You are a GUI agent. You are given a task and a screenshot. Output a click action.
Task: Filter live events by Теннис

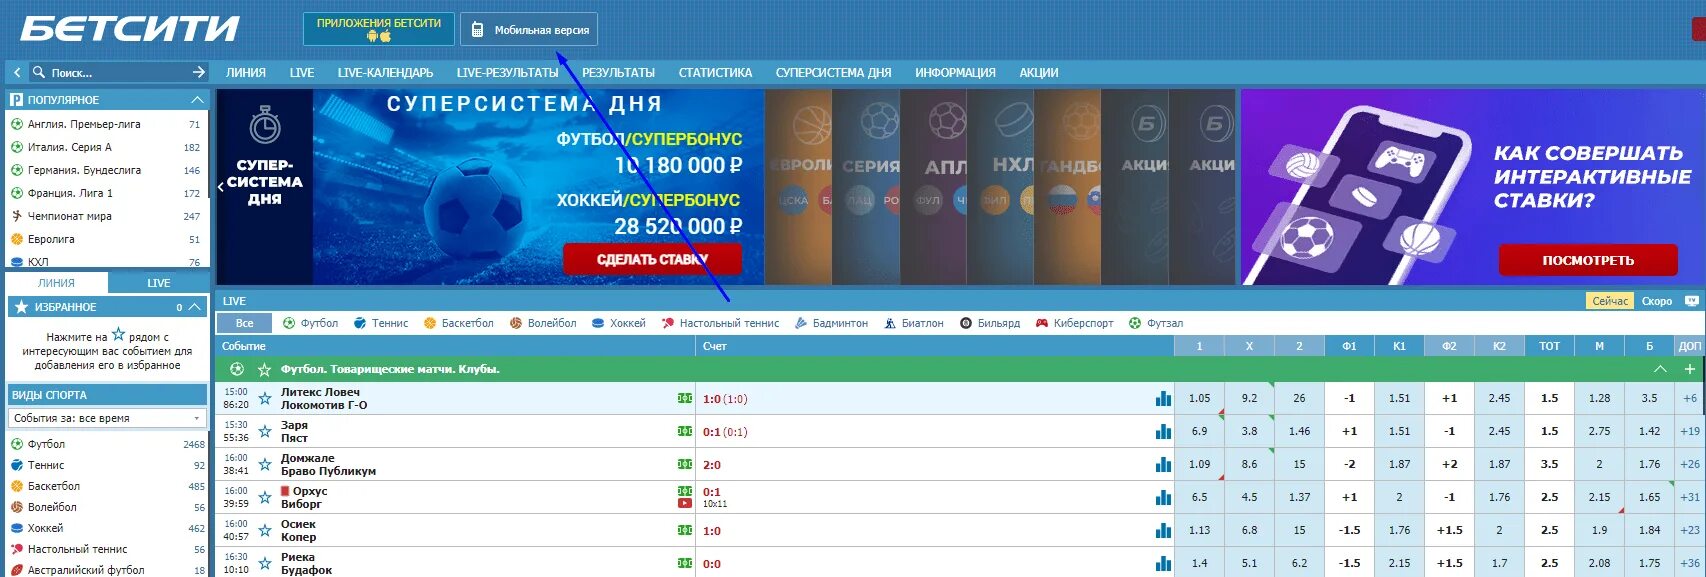point(381,323)
